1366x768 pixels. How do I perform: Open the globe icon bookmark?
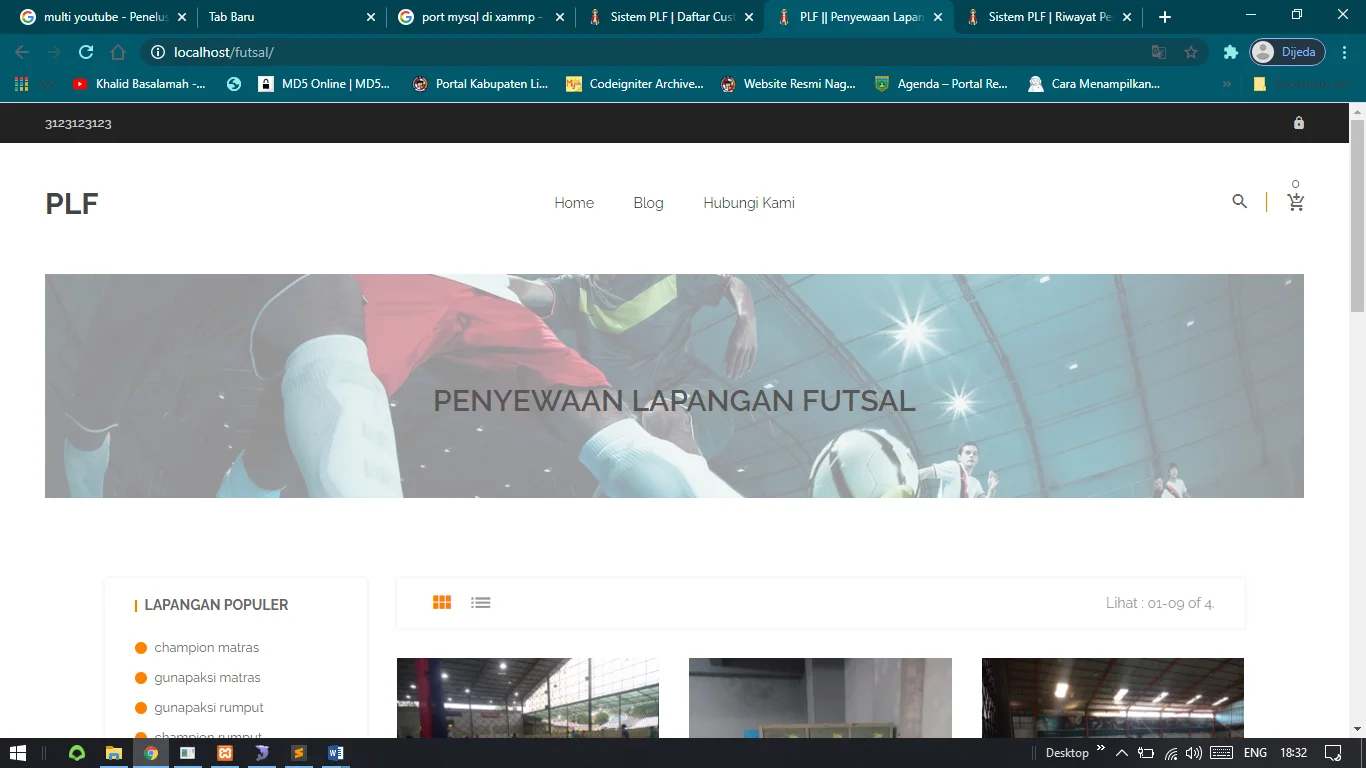[234, 84]
